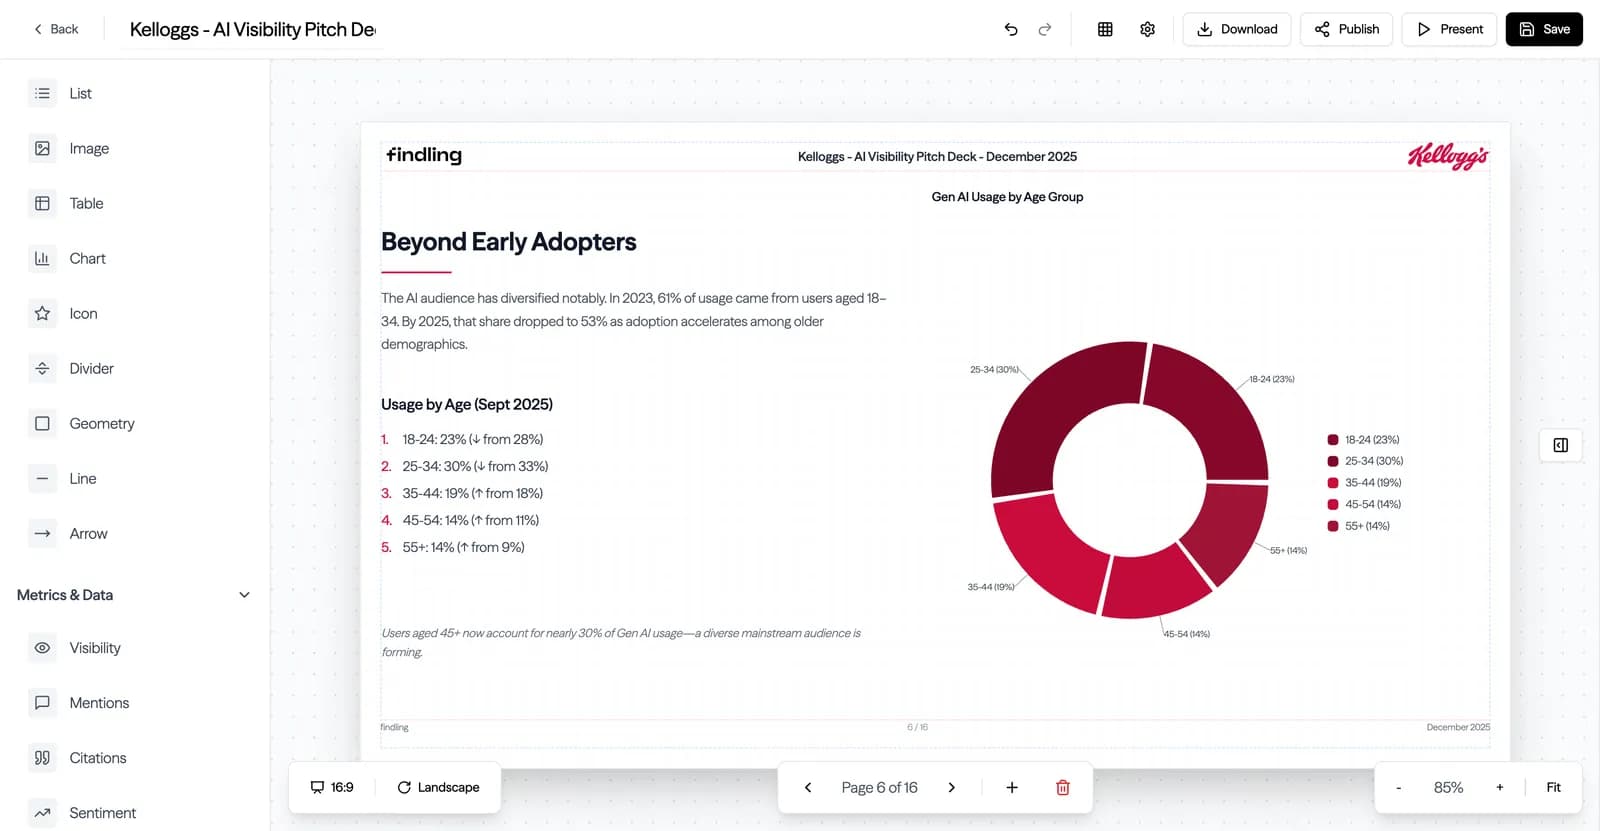The width and height of the screenshot is (1600, 831).
Task: Collapse the Metrics & Data section
Action: (x=244, y=595)
